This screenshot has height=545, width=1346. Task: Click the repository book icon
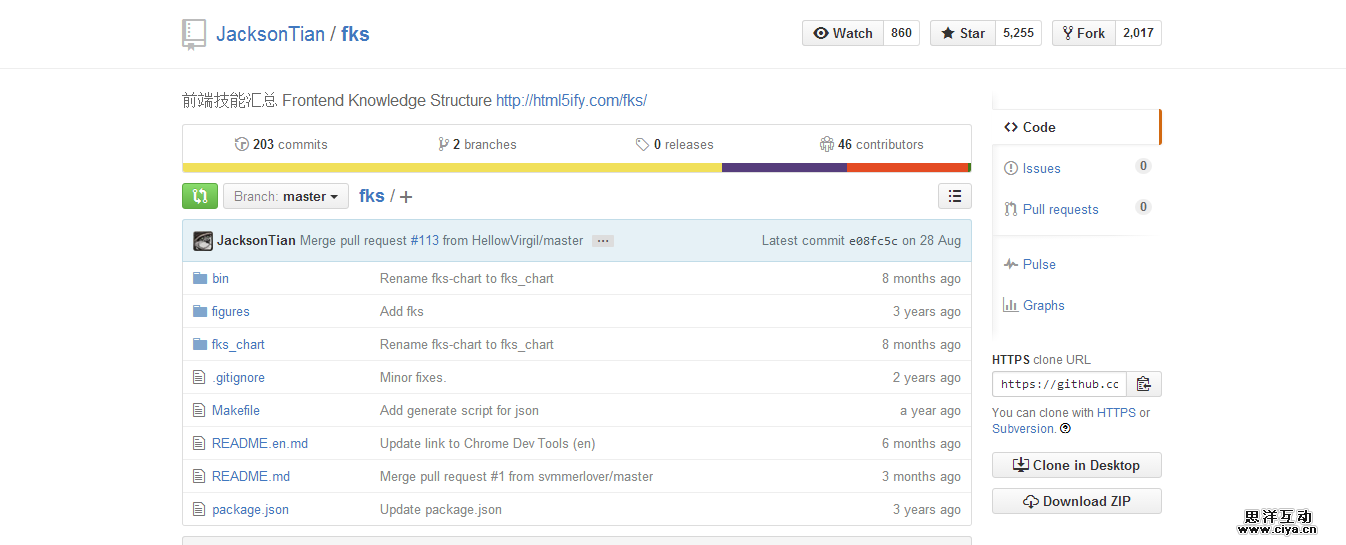194,34
